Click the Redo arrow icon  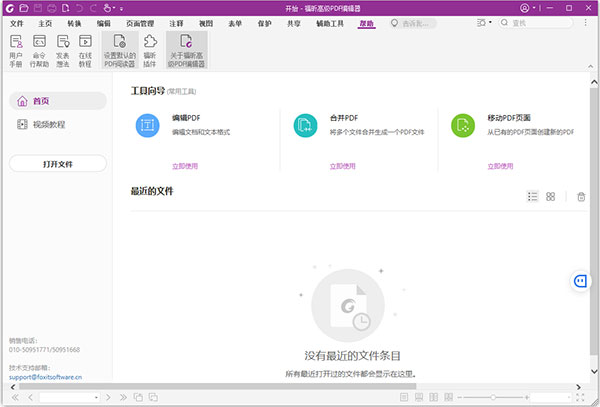pyautogui.click(x=94, y=8)
